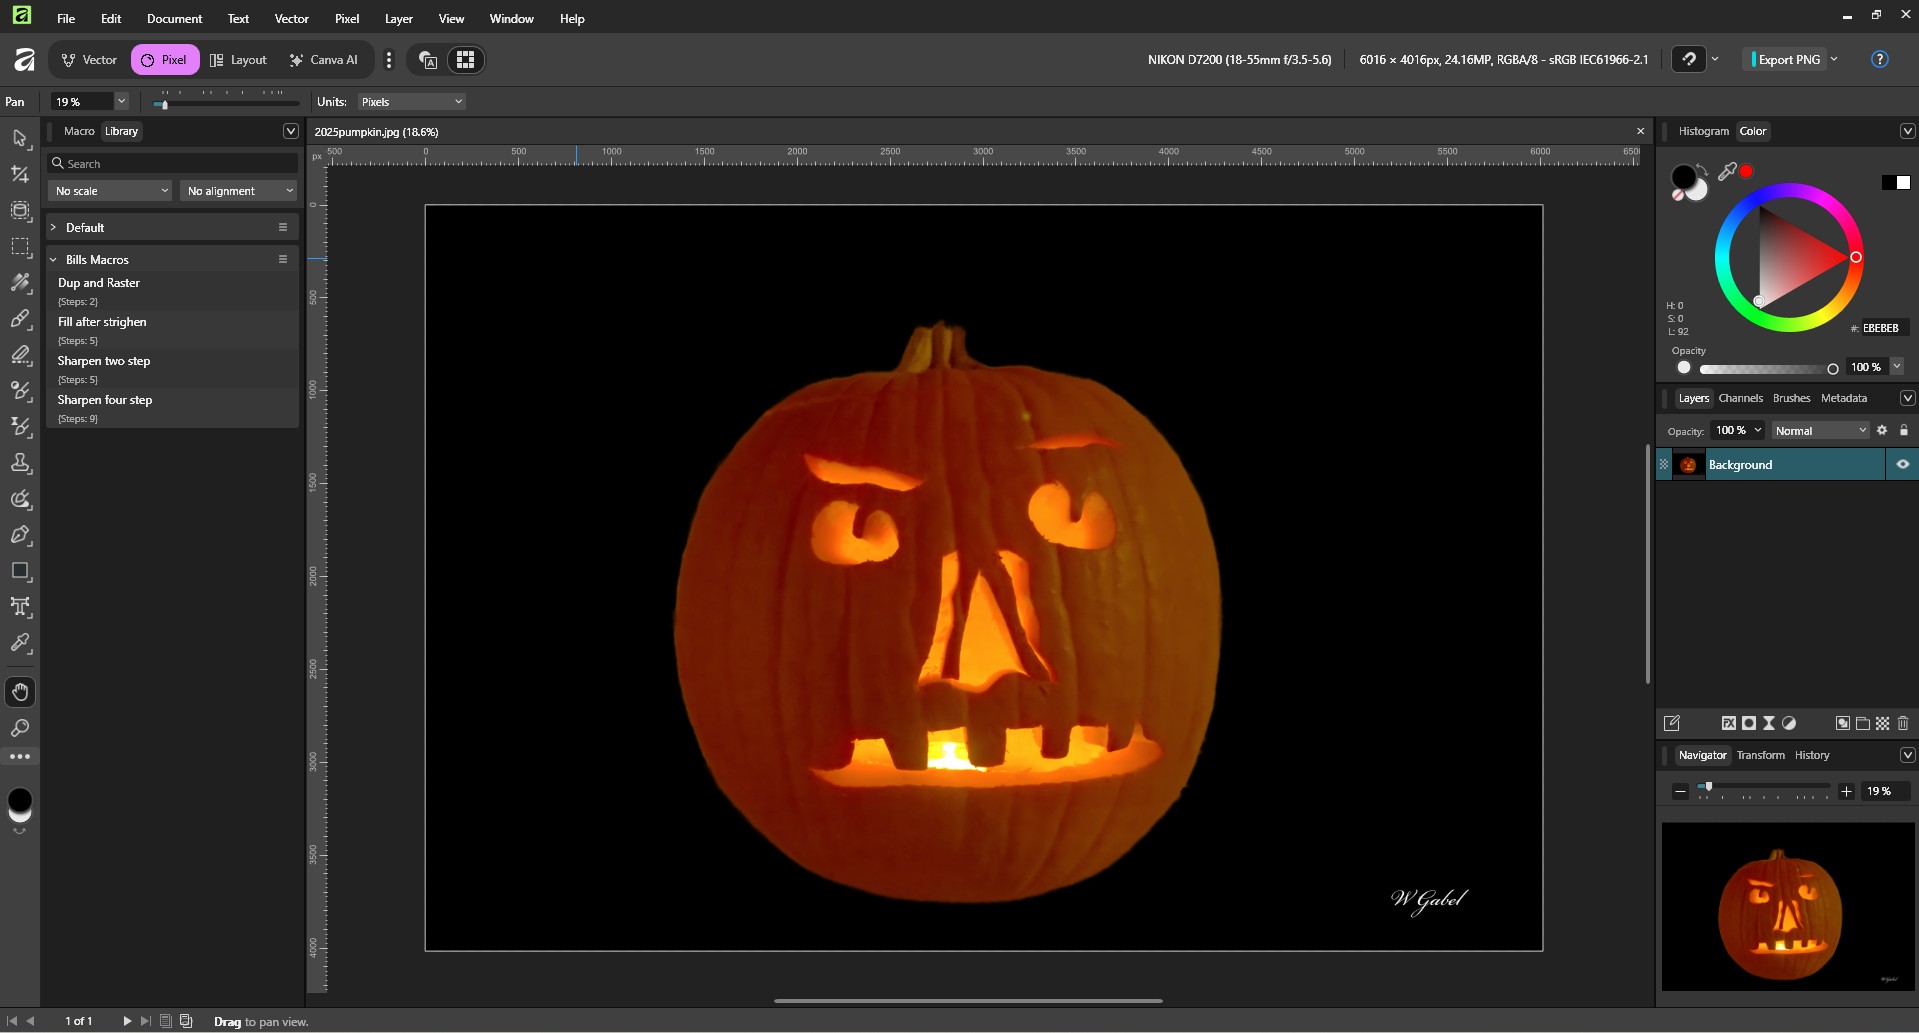Run the Sharpen two step macro
This screenshot has height=1033, width=1919.
pos(104,361)
